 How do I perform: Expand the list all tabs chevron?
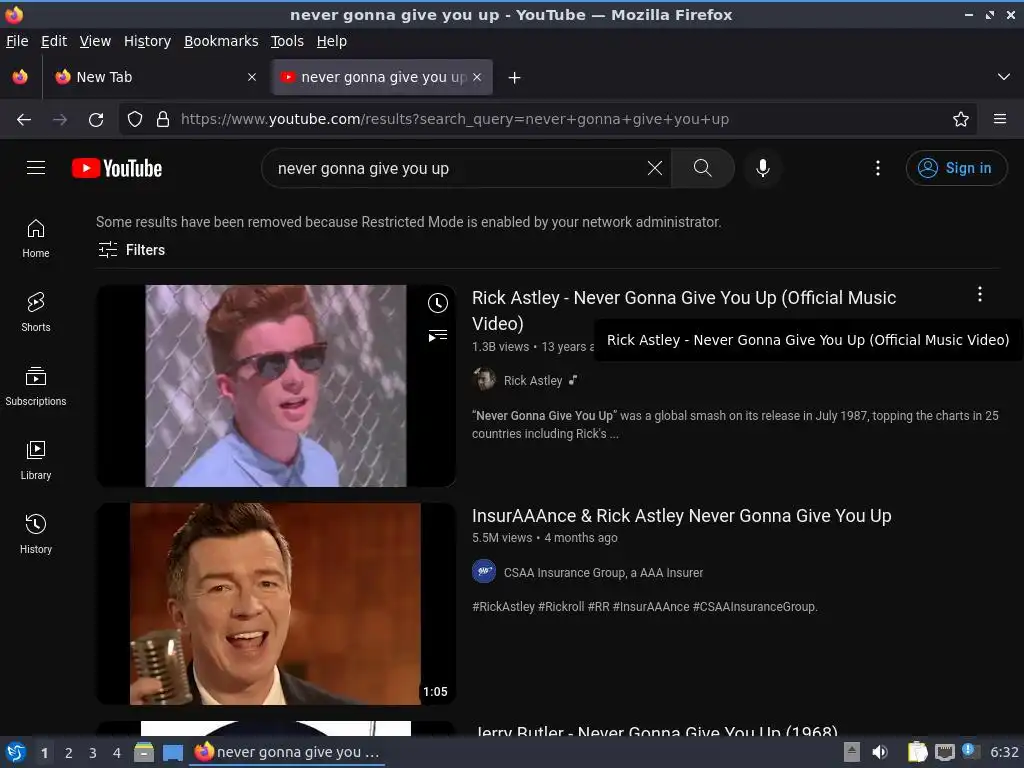click(x=1004, y=77)
